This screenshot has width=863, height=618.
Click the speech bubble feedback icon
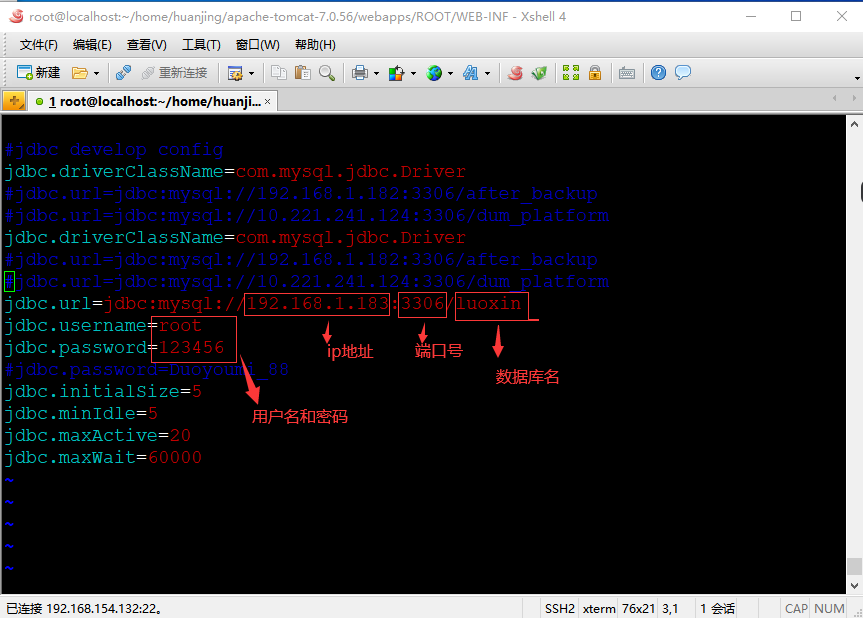tap(683, 73)
